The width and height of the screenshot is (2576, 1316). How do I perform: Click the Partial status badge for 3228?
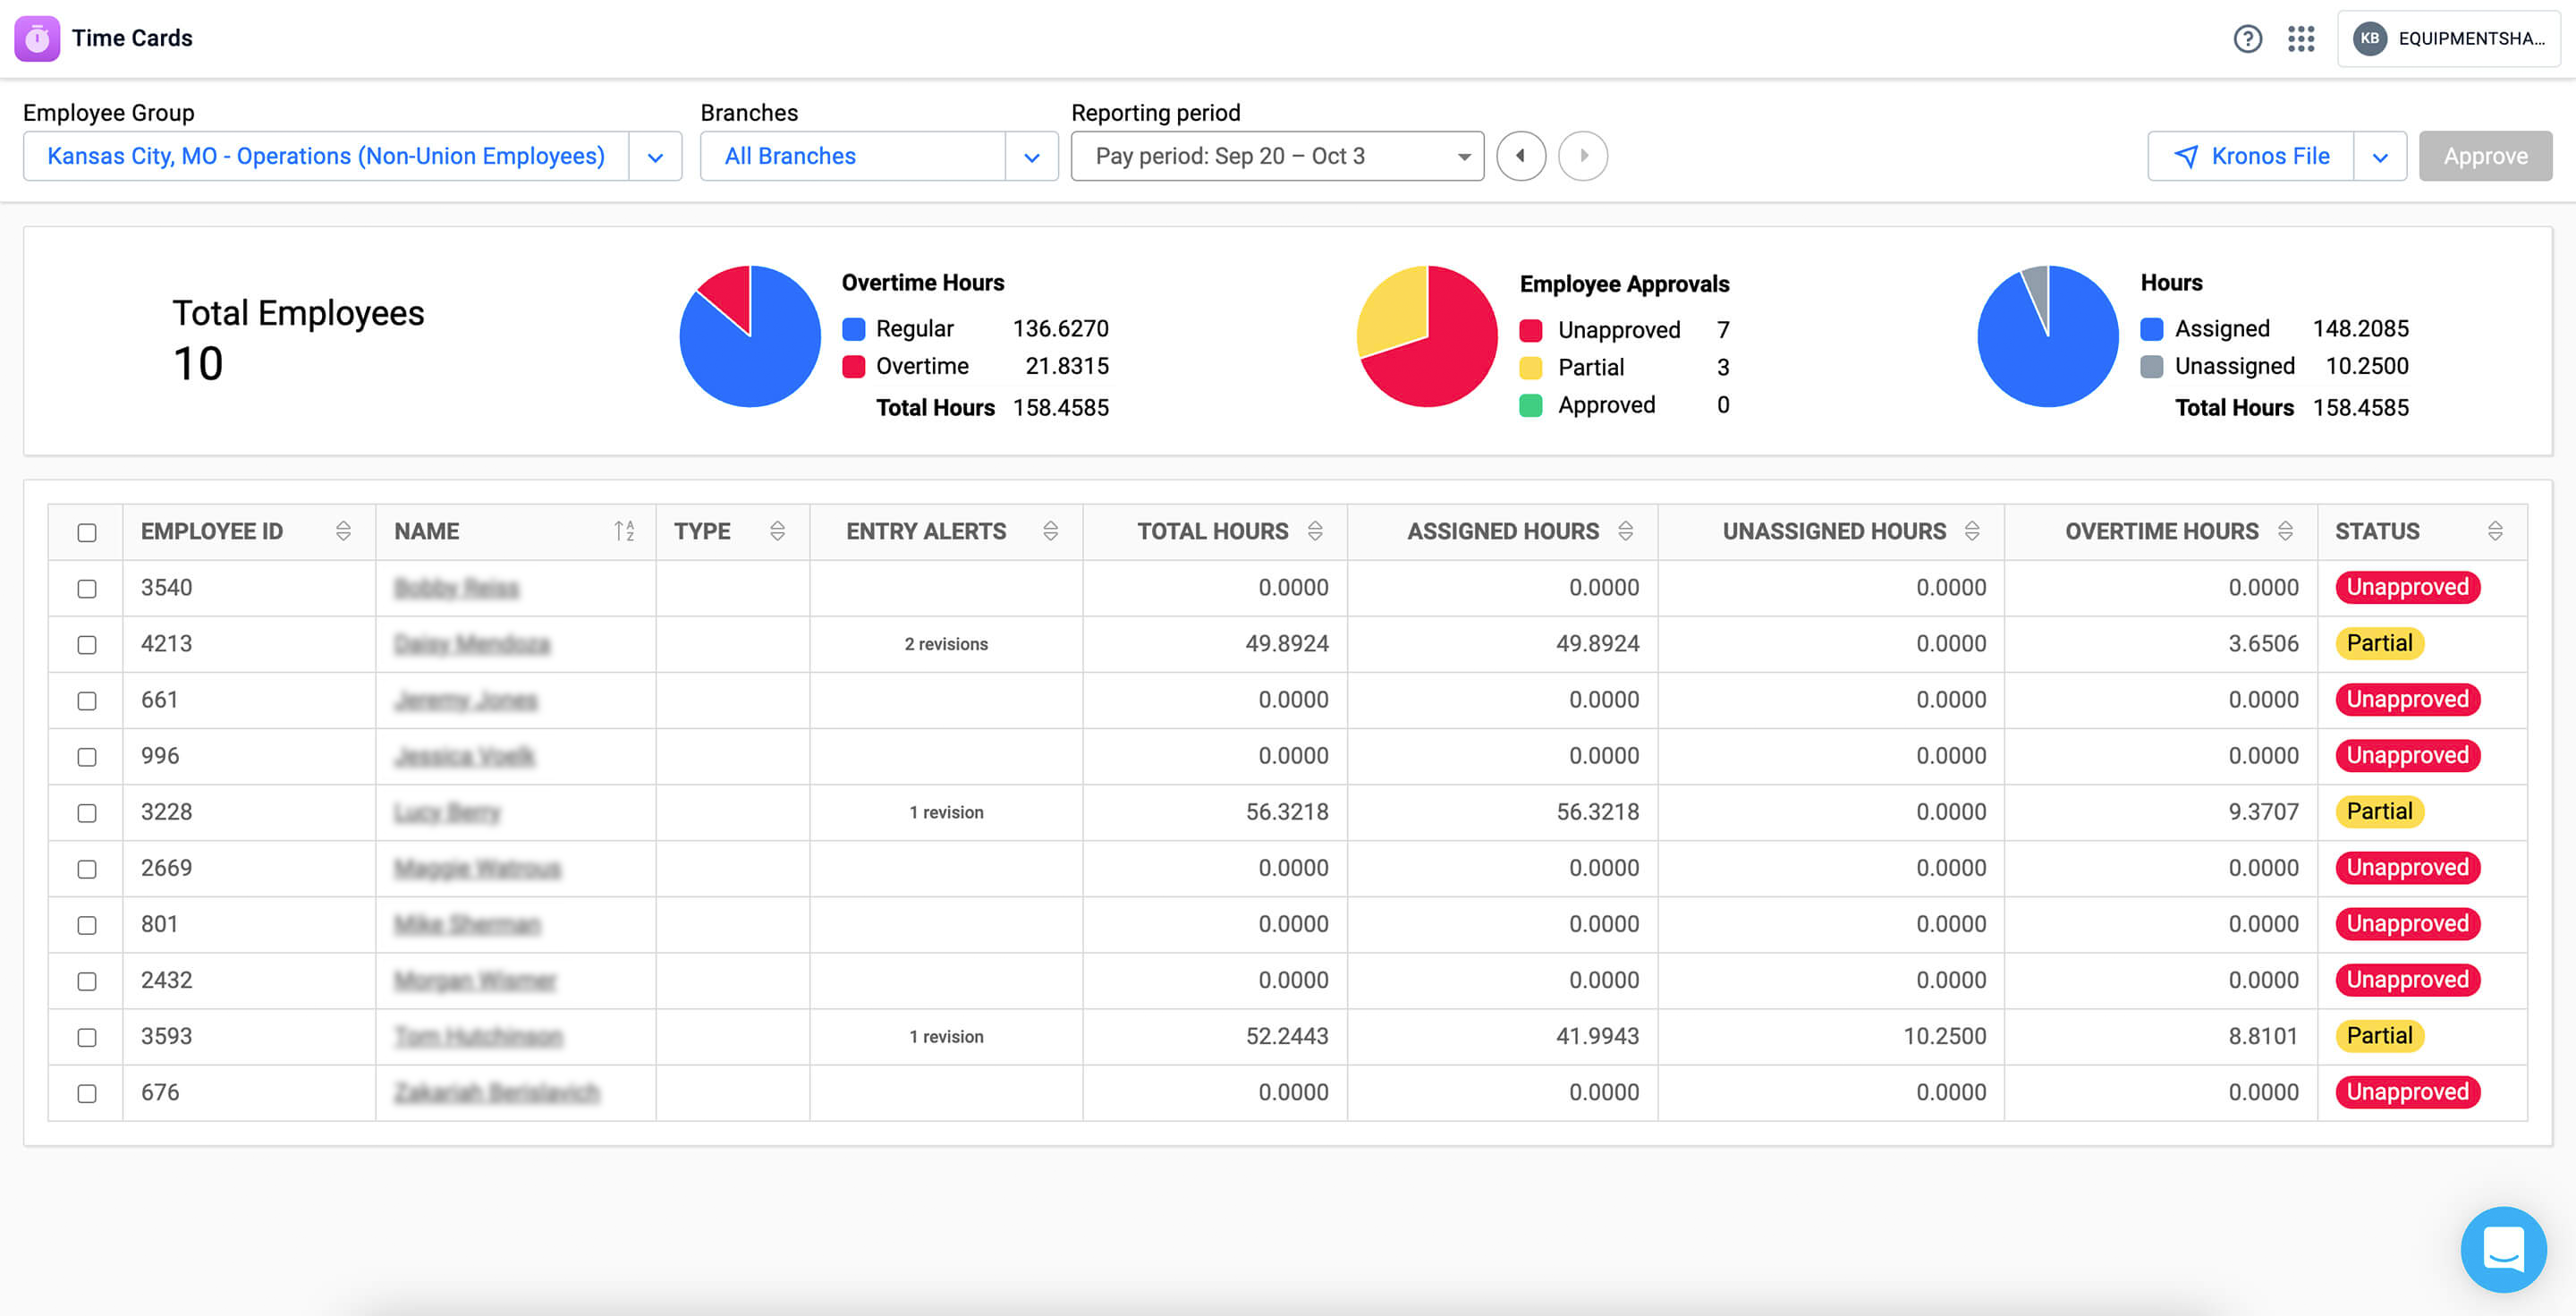point(2379,811)
